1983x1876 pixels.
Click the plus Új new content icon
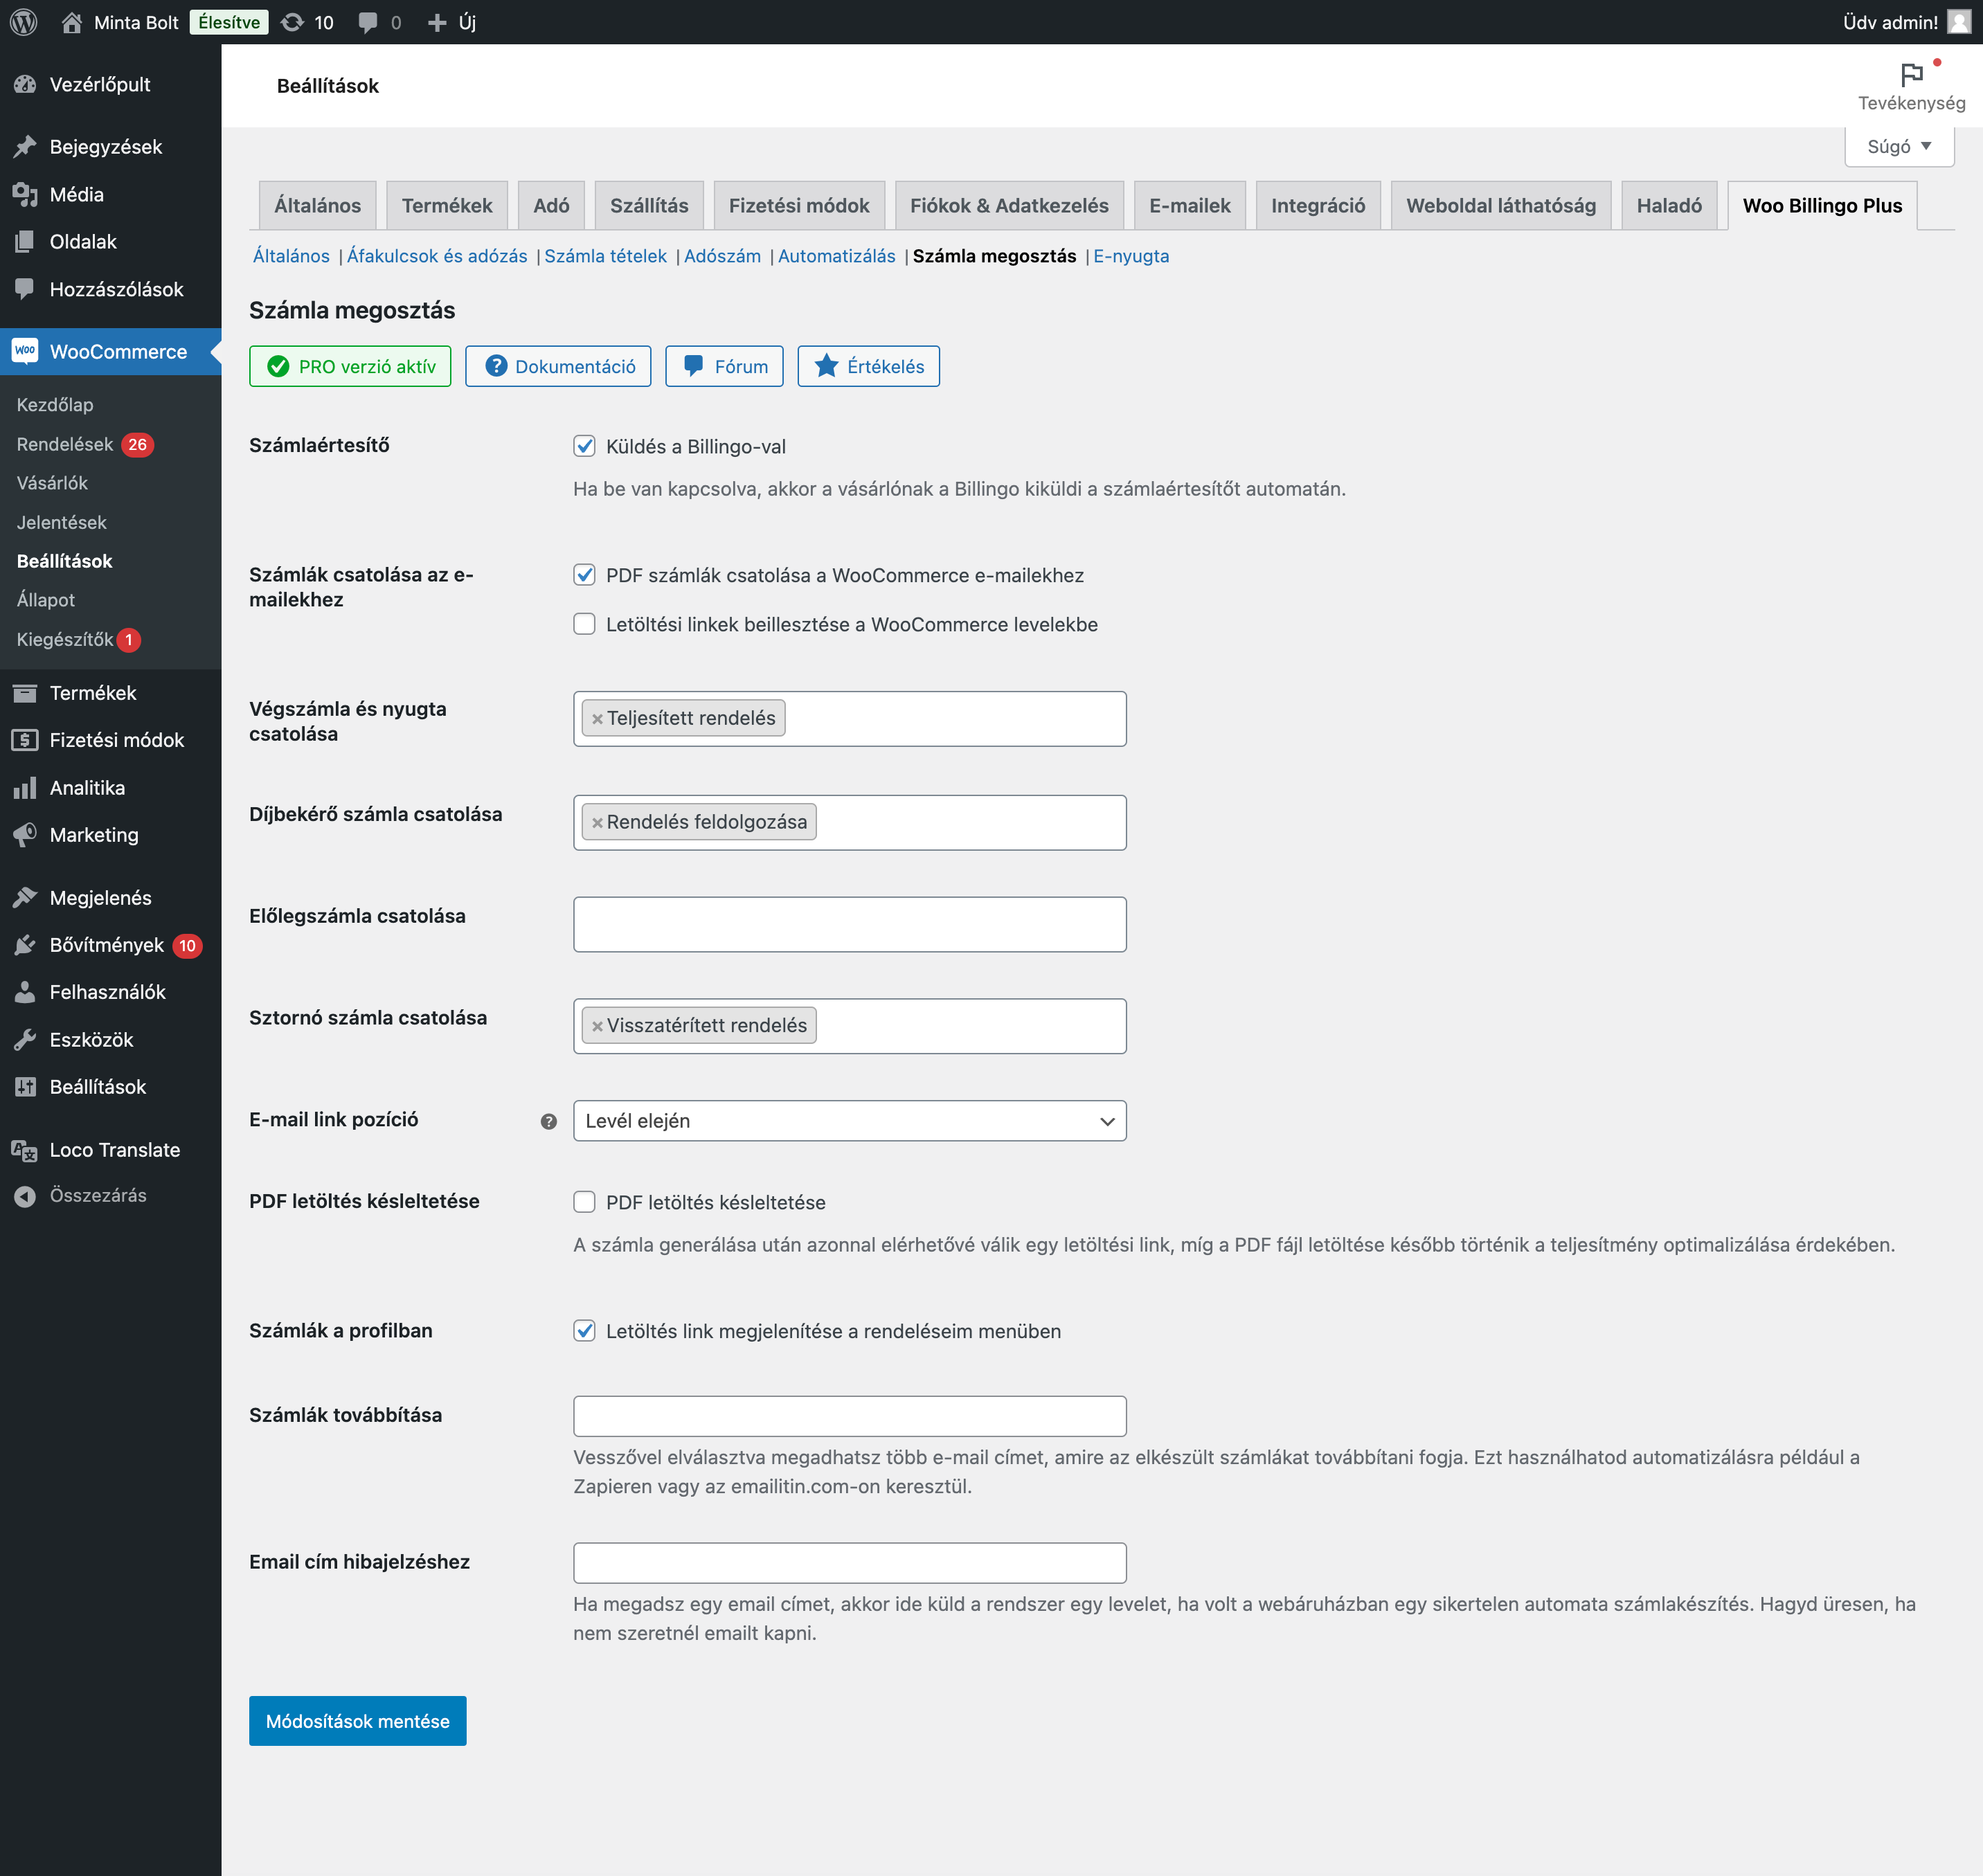tap(436, 22)
